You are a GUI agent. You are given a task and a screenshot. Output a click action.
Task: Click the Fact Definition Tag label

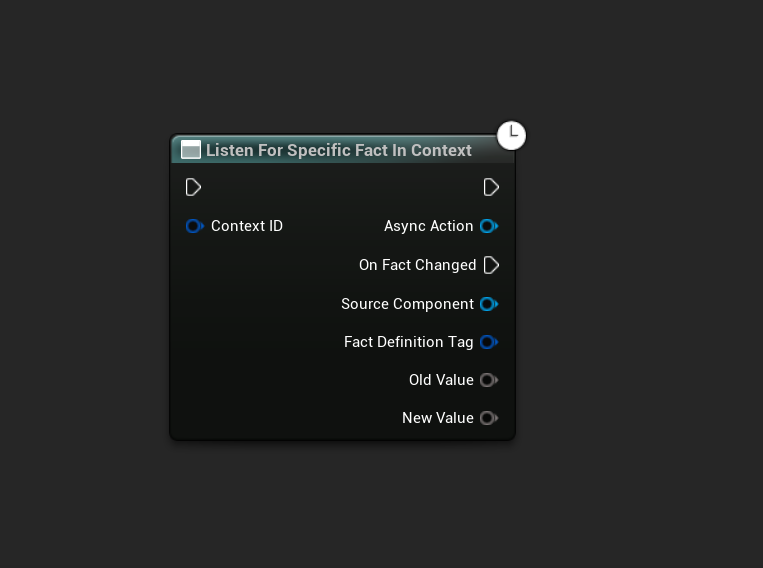point(408,342)
